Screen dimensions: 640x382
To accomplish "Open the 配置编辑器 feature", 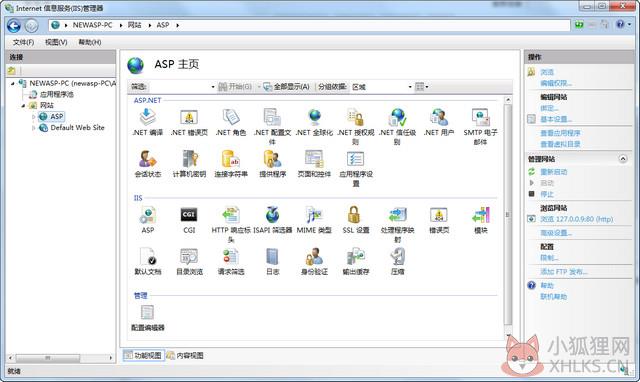I will tap(148, 318).
